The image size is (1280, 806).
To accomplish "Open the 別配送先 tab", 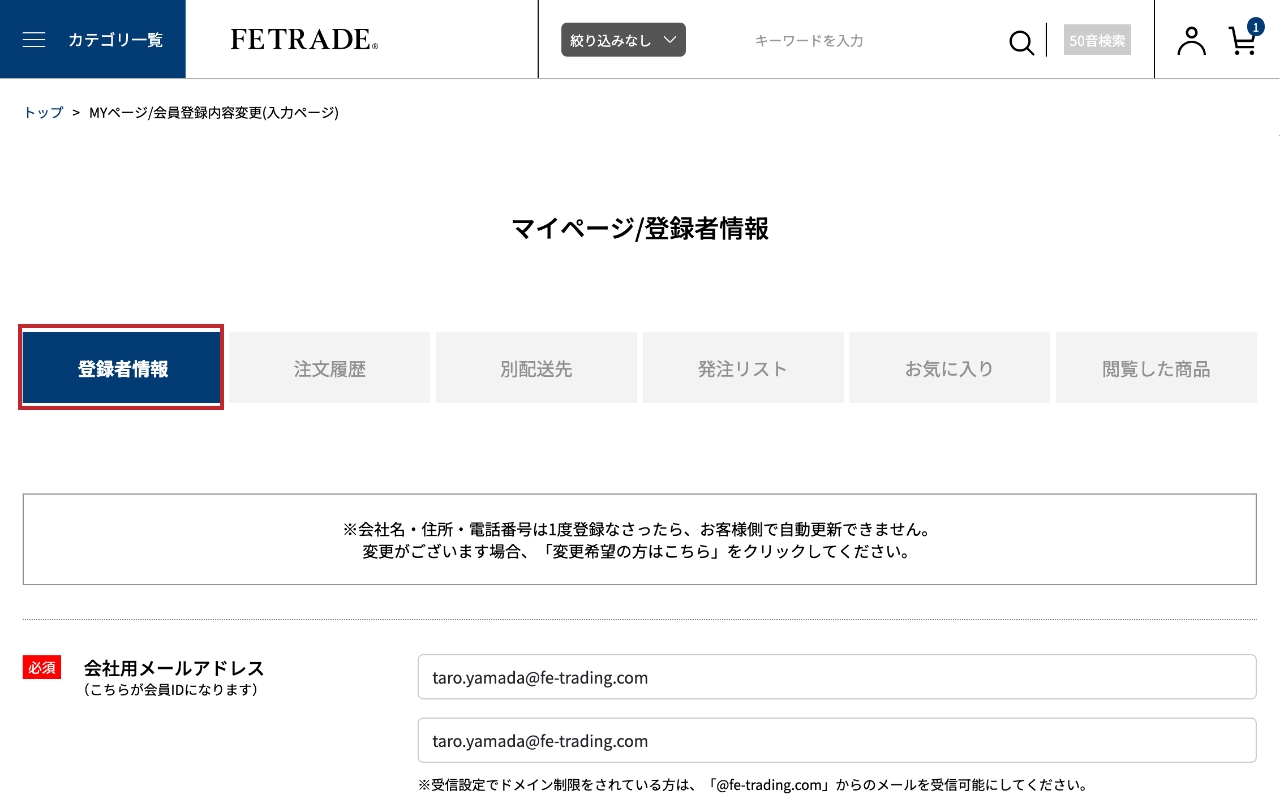I will click(x=536, y=369).
